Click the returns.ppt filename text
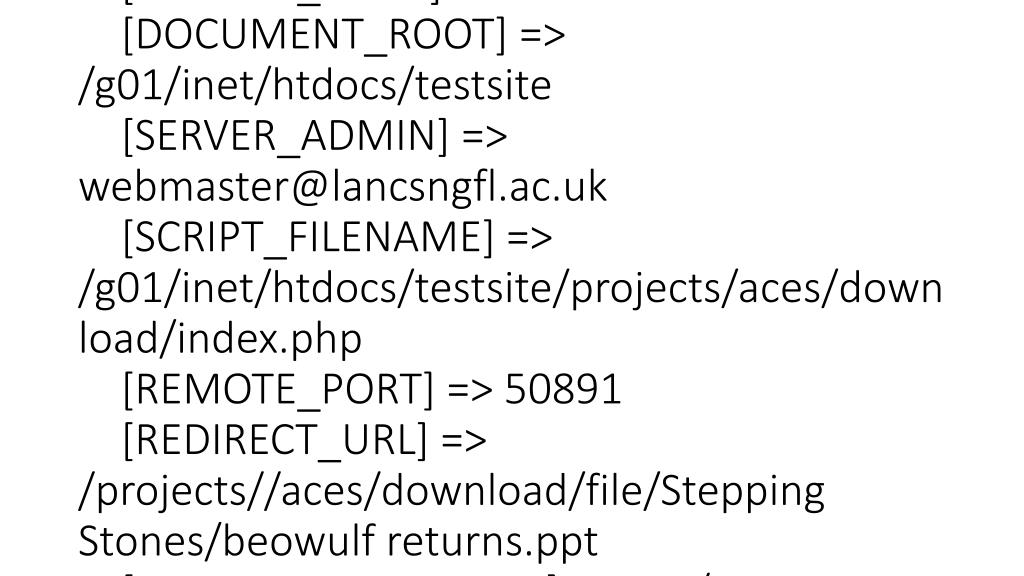The width and height of the screenshot is (1024, 576). (493, 542)
